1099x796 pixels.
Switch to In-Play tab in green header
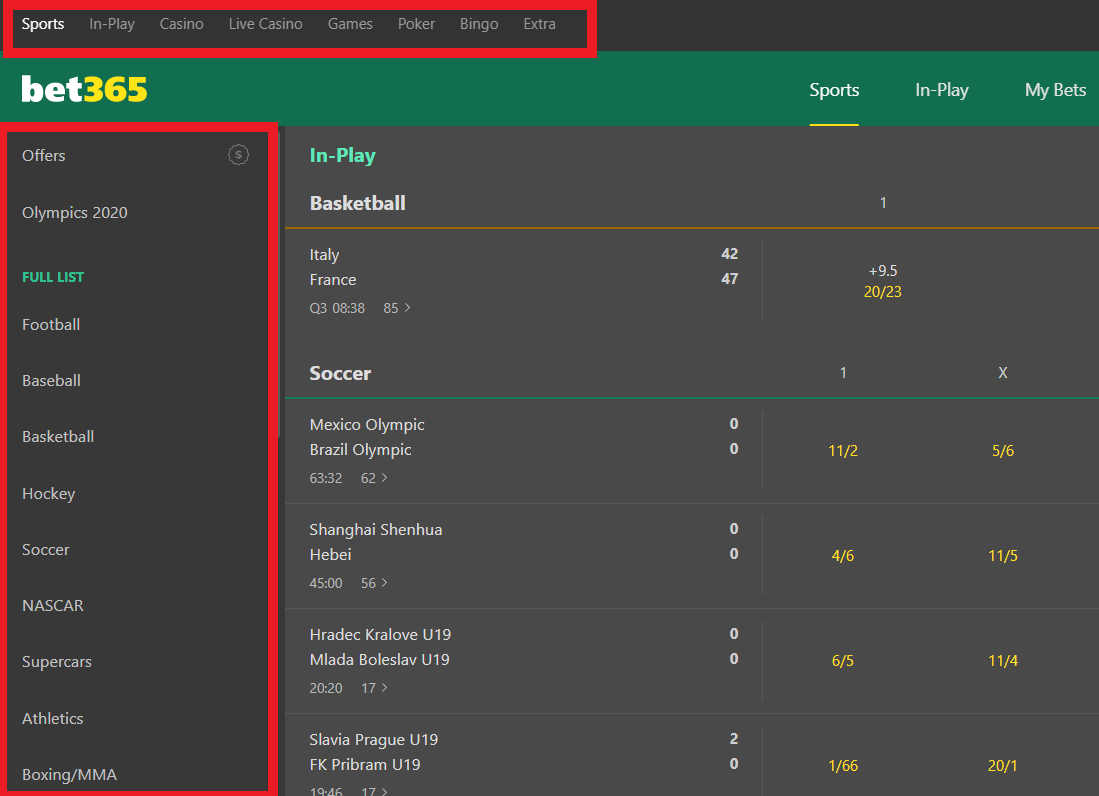942,90
